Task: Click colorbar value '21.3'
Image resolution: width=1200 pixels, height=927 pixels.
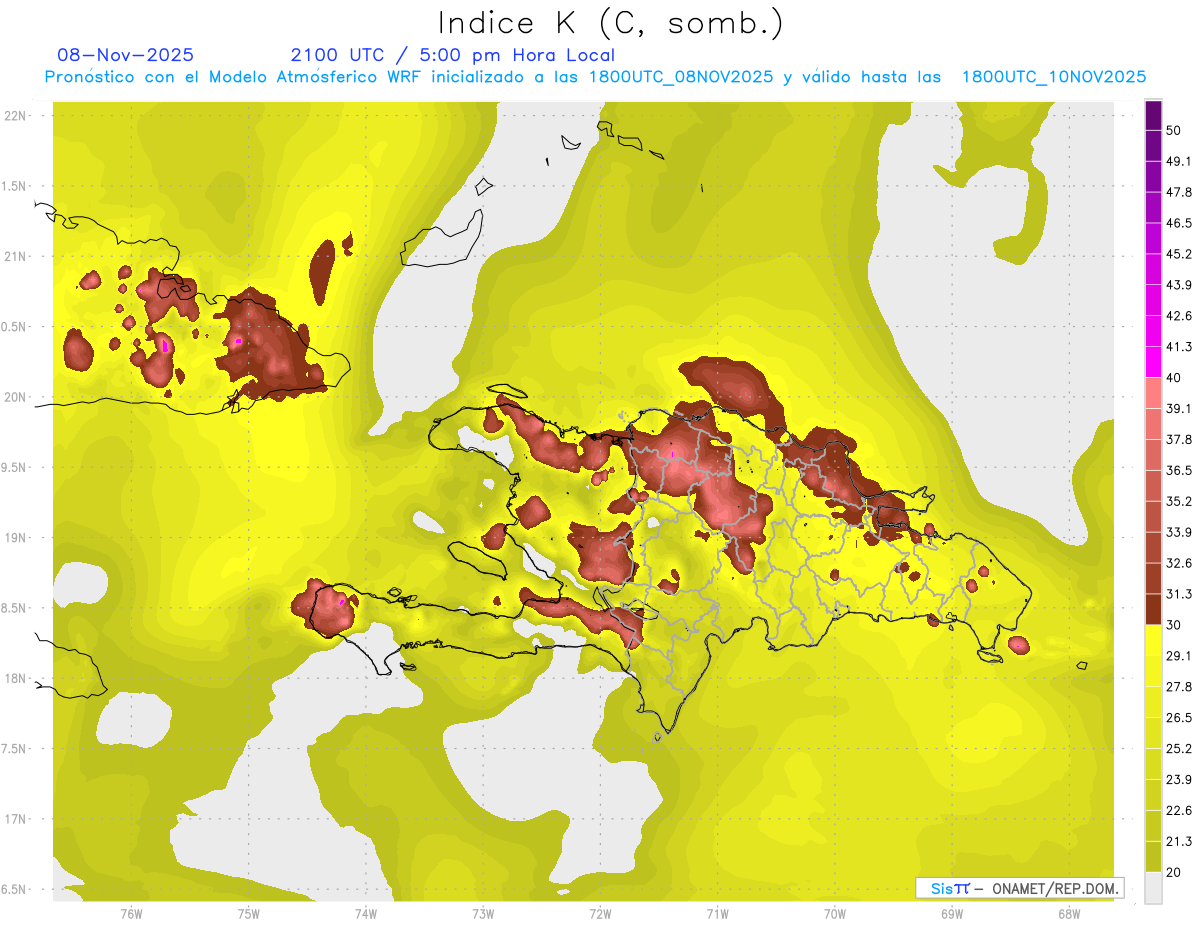Action: [1179, 841]
